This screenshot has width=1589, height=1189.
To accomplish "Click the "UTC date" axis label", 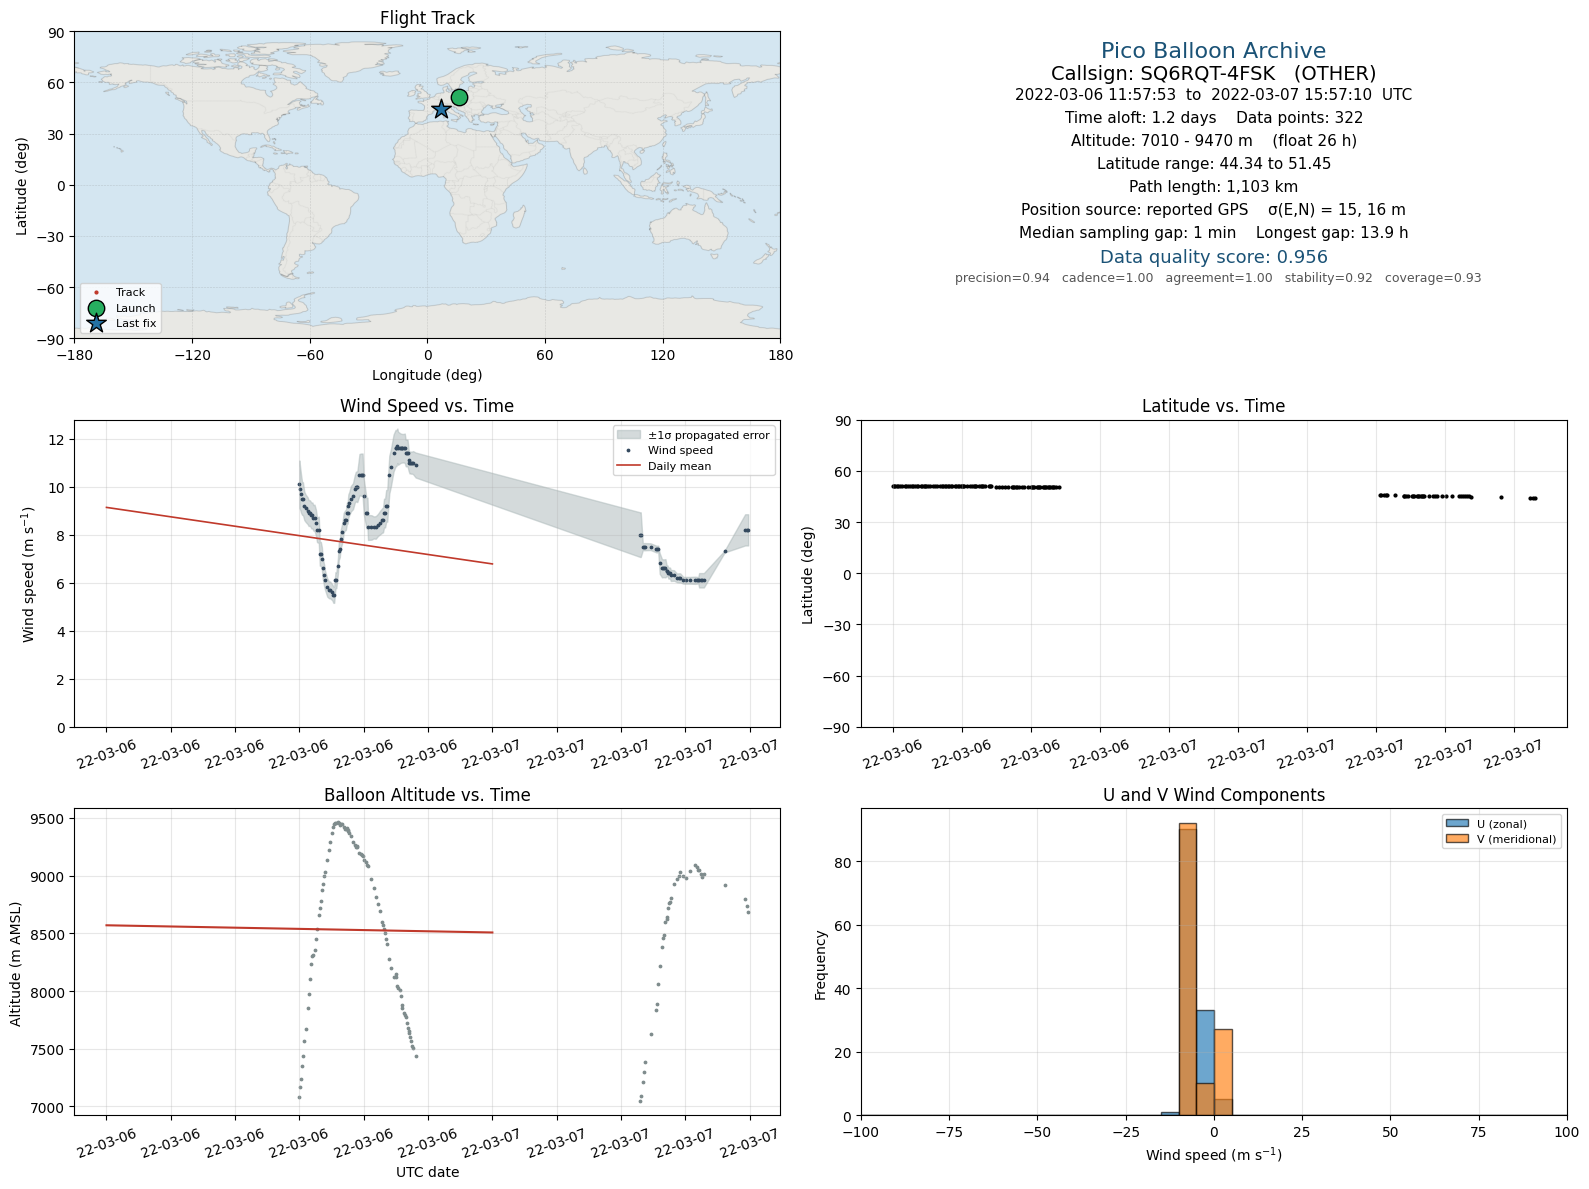I will pos(427,1172).
